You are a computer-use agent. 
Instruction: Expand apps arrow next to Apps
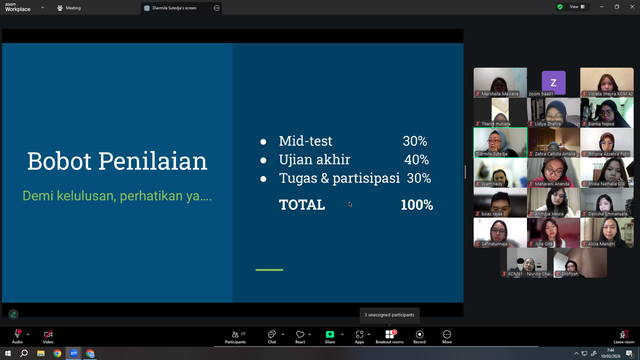tap(369, 334)
